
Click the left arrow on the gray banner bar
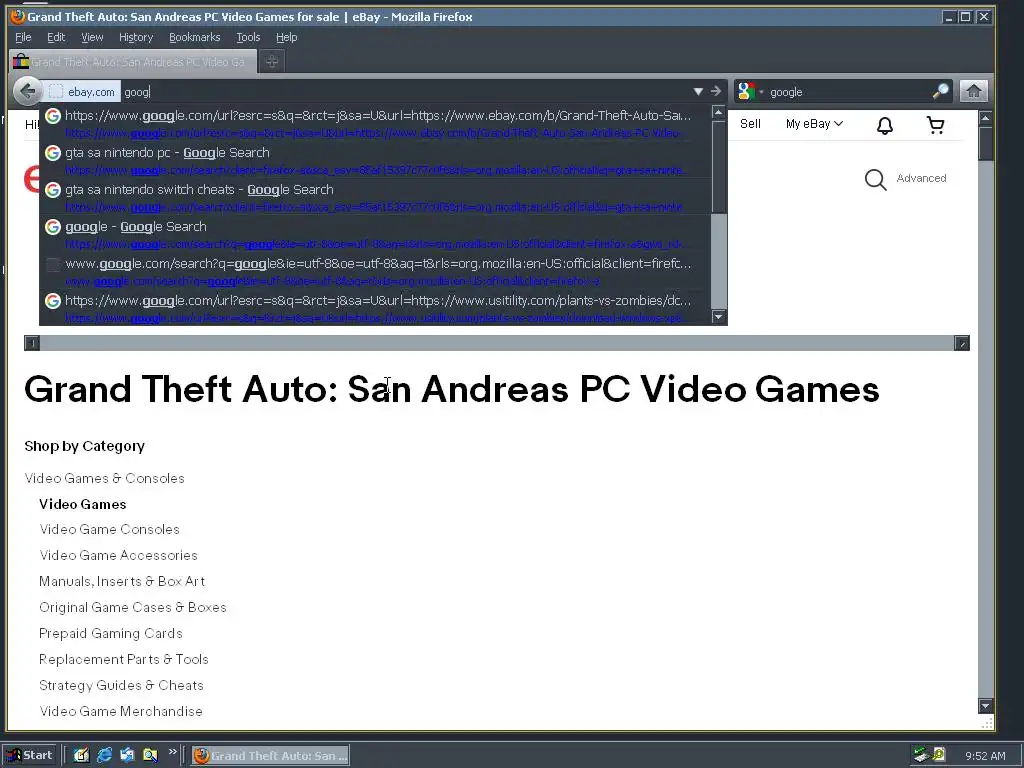pos(32,343)
